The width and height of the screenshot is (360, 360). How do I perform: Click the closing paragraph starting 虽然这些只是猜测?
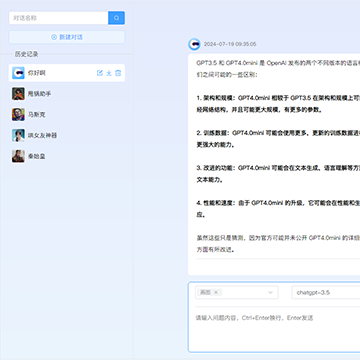click(278, 244)
